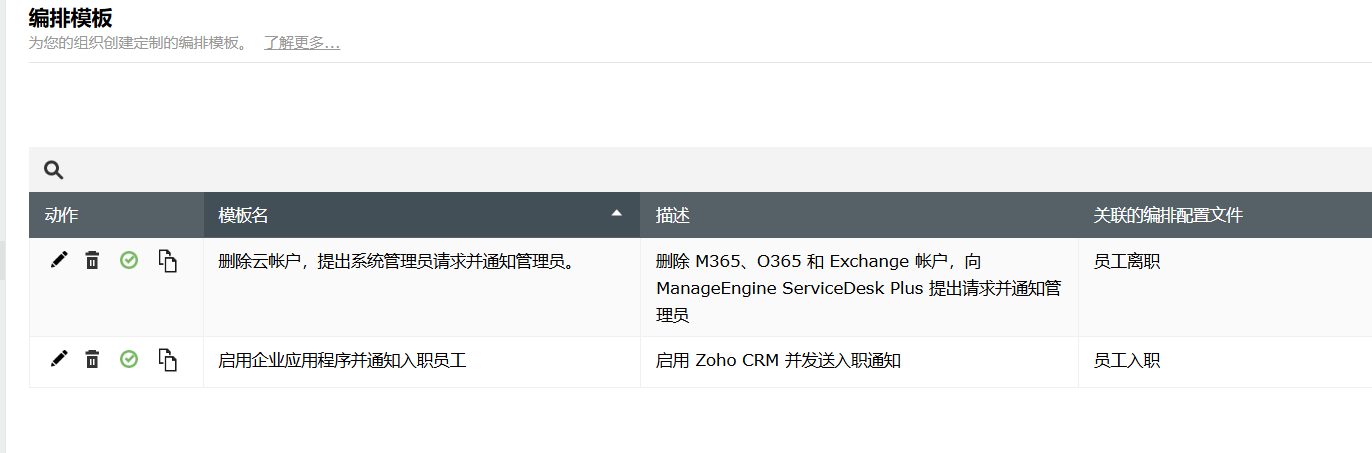Edit the 启用企业应用程序 template with pencil icon
This screenshot has height=453, width=1372.
pos(59,358)
